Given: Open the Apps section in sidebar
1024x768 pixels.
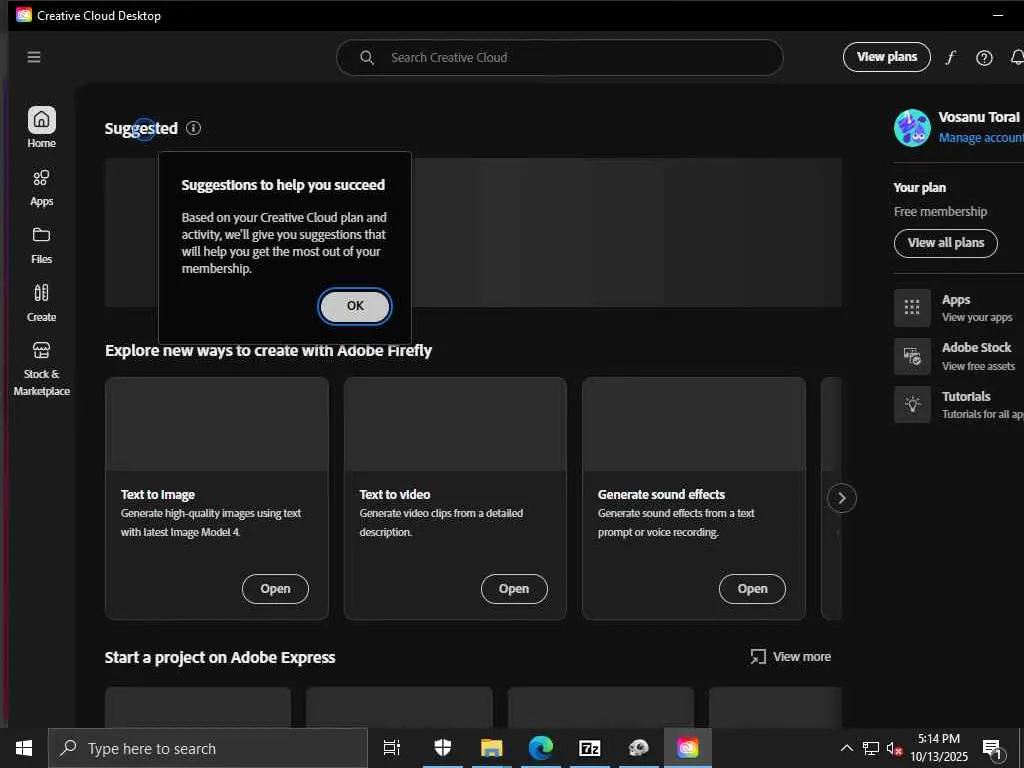Looking at the screenshot, I should click(41, 188).
